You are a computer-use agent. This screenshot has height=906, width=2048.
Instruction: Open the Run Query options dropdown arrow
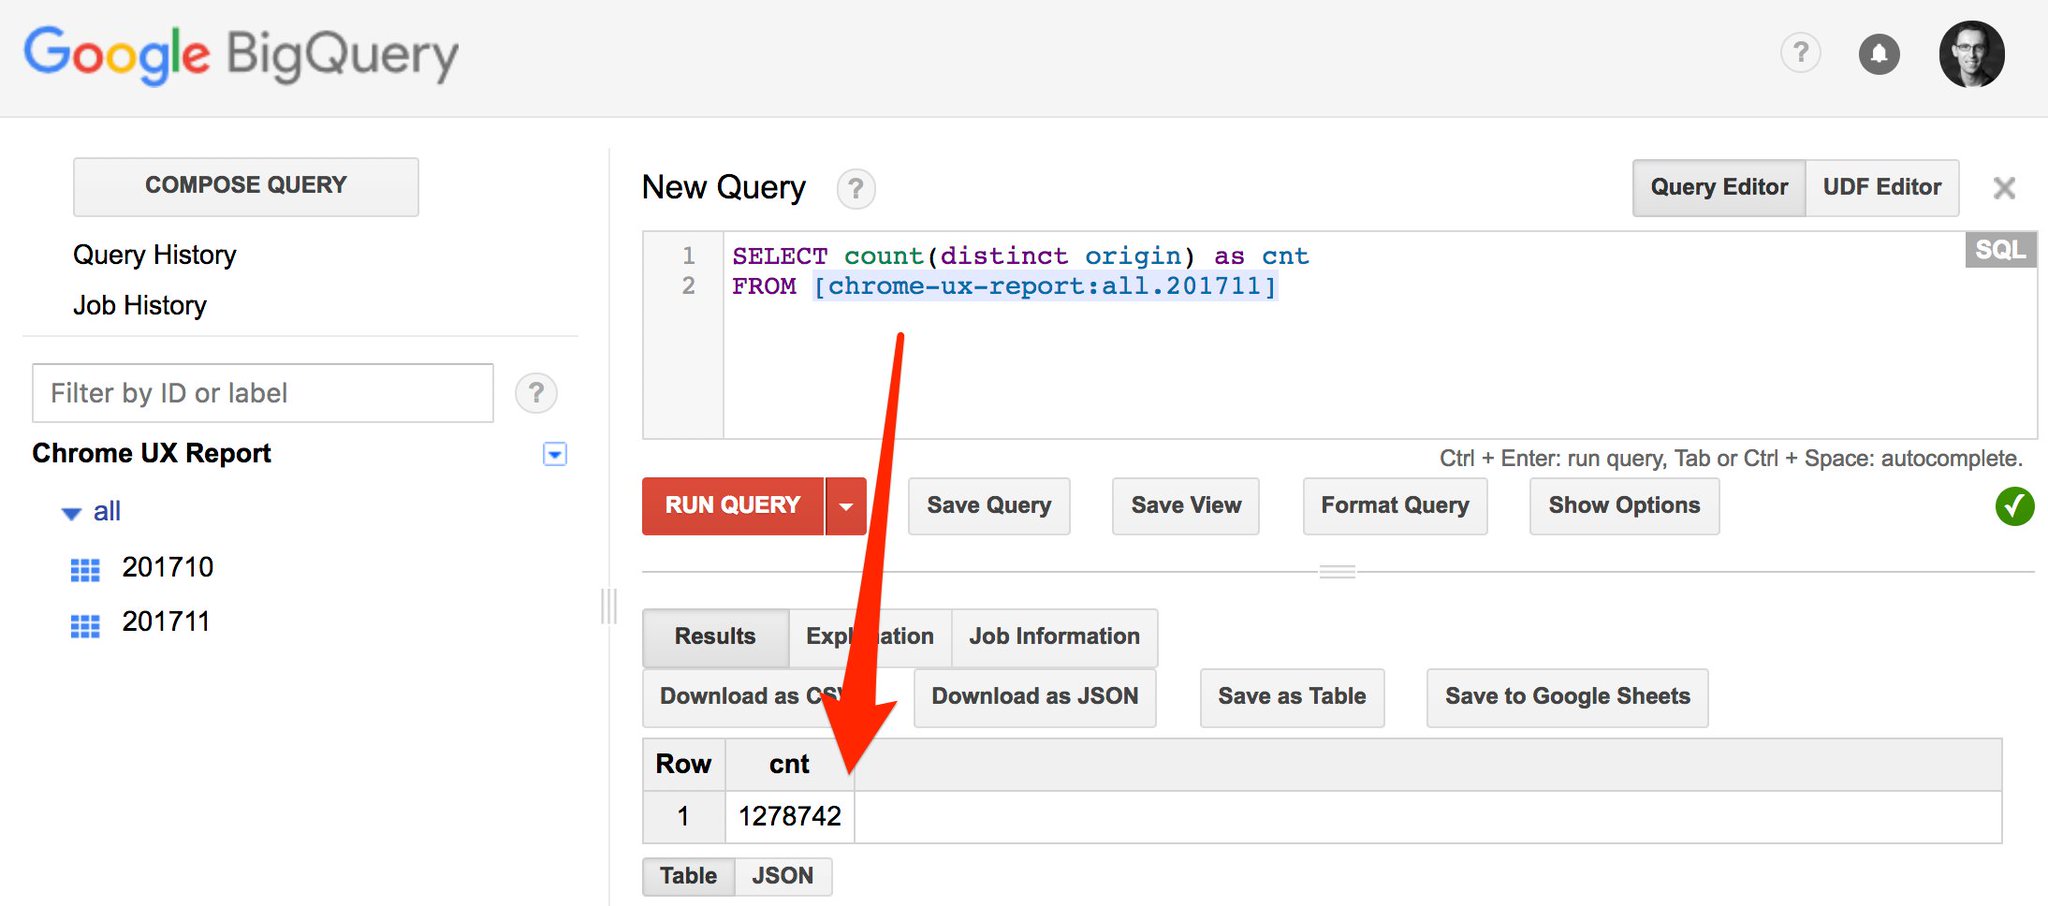pyautogui.click(x=846, y=506)
